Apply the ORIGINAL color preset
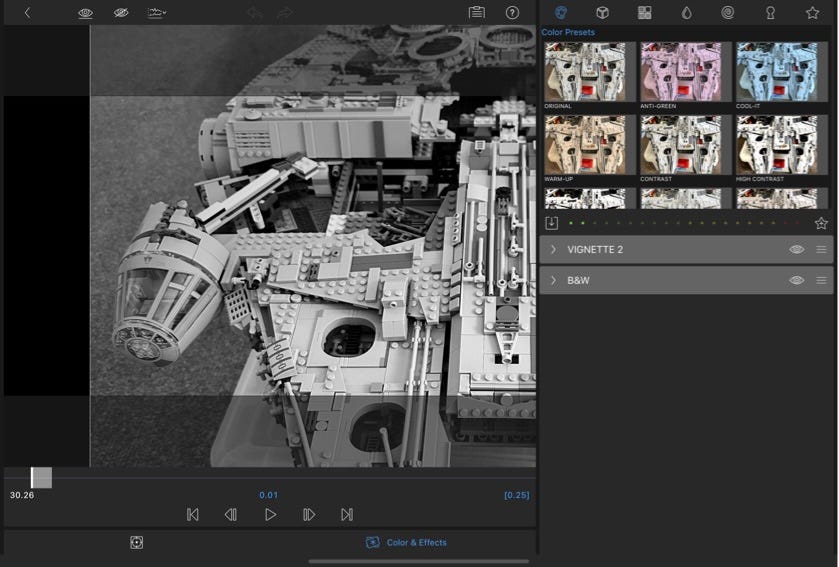The image size is (839, 567). pos(590,72)
